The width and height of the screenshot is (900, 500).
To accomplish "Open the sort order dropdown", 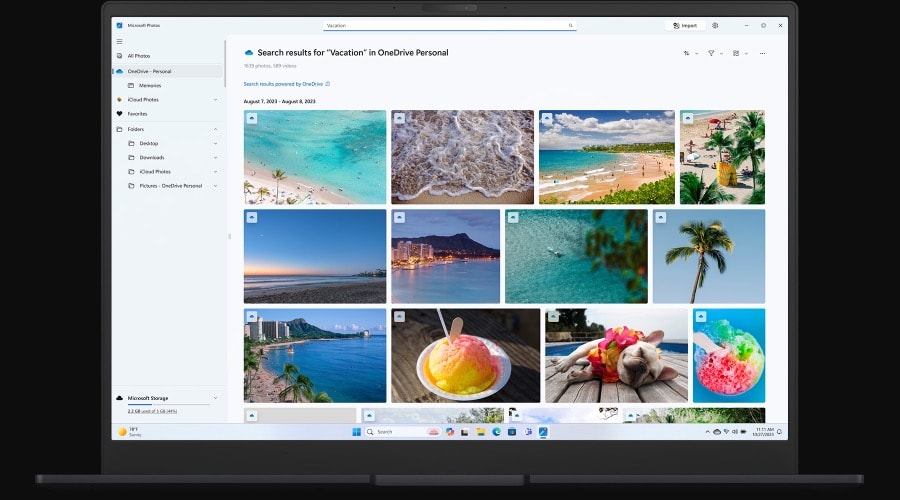I will click(691, 53).
